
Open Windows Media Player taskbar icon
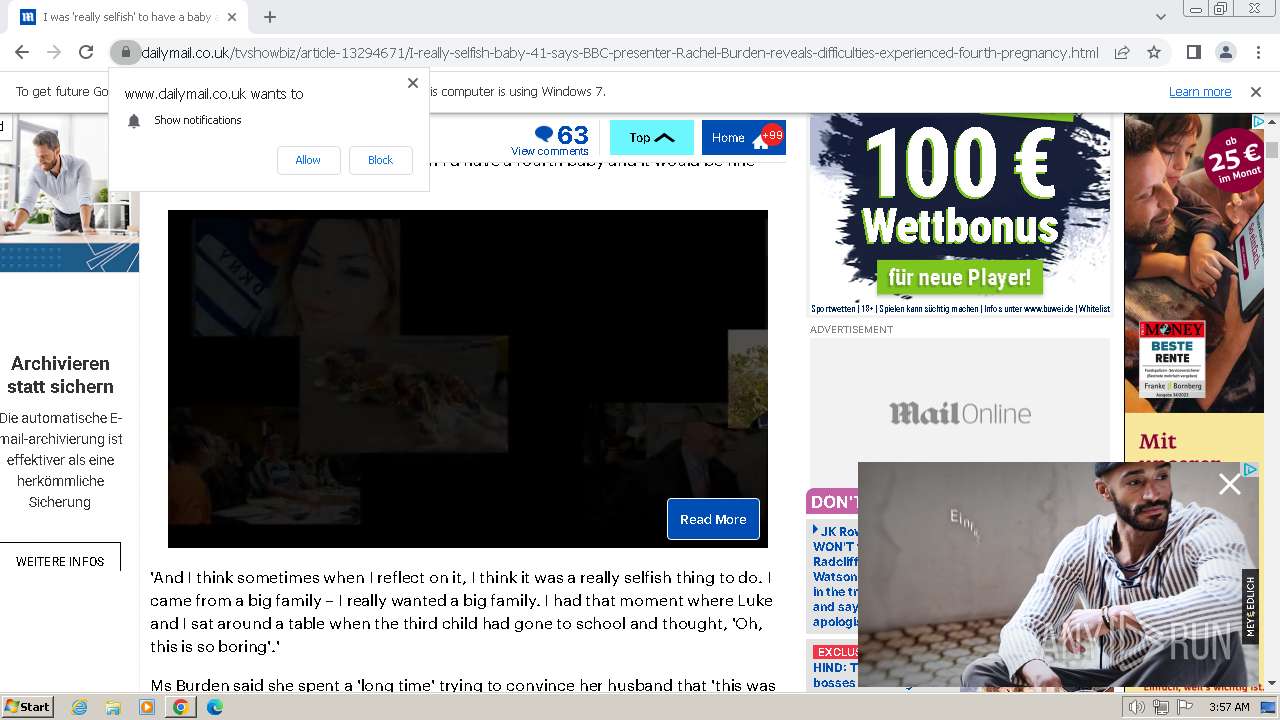point(147,707)
